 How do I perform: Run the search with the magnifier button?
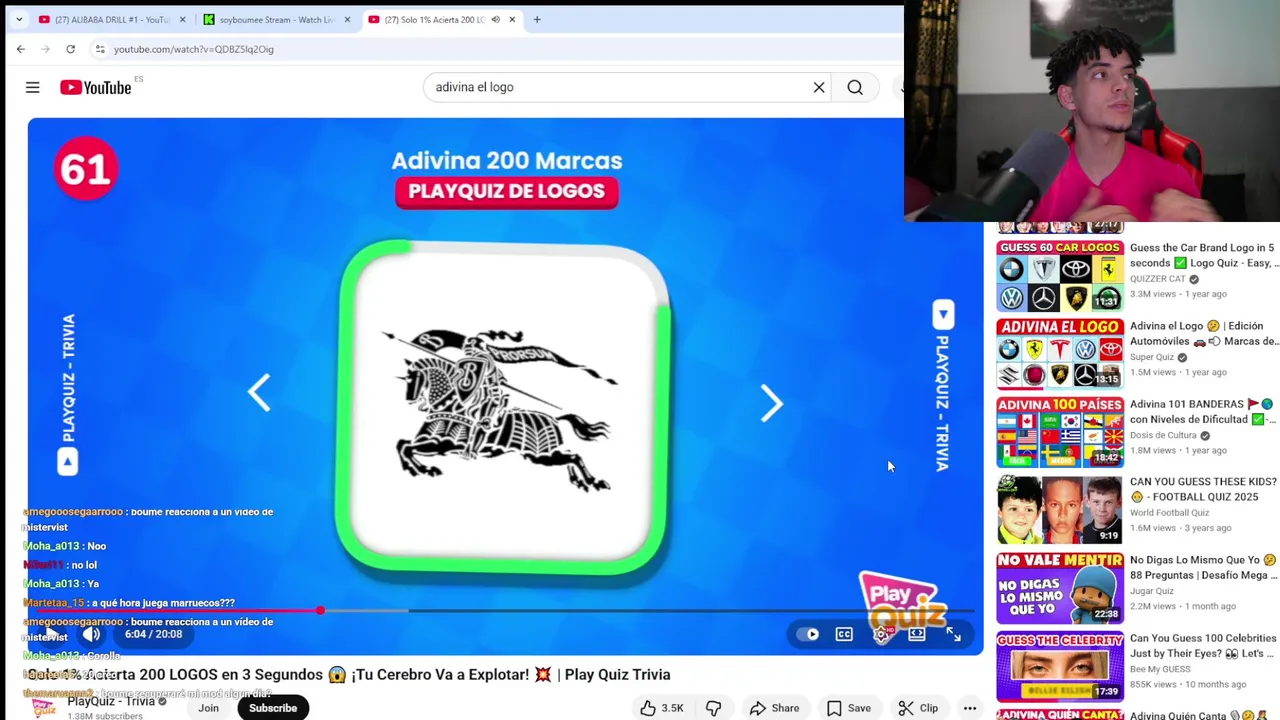(855, 87)
